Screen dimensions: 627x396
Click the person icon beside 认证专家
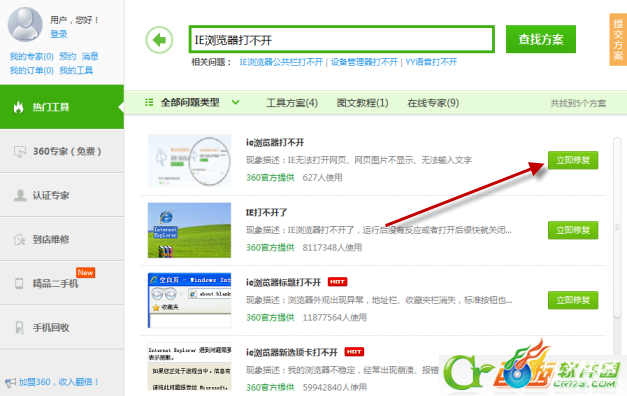pyautogui.click(x=20, y=196)
